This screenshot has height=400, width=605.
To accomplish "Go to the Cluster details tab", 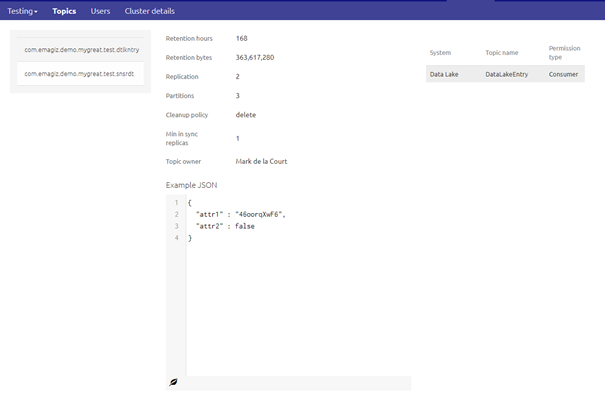I will (149, 11).
